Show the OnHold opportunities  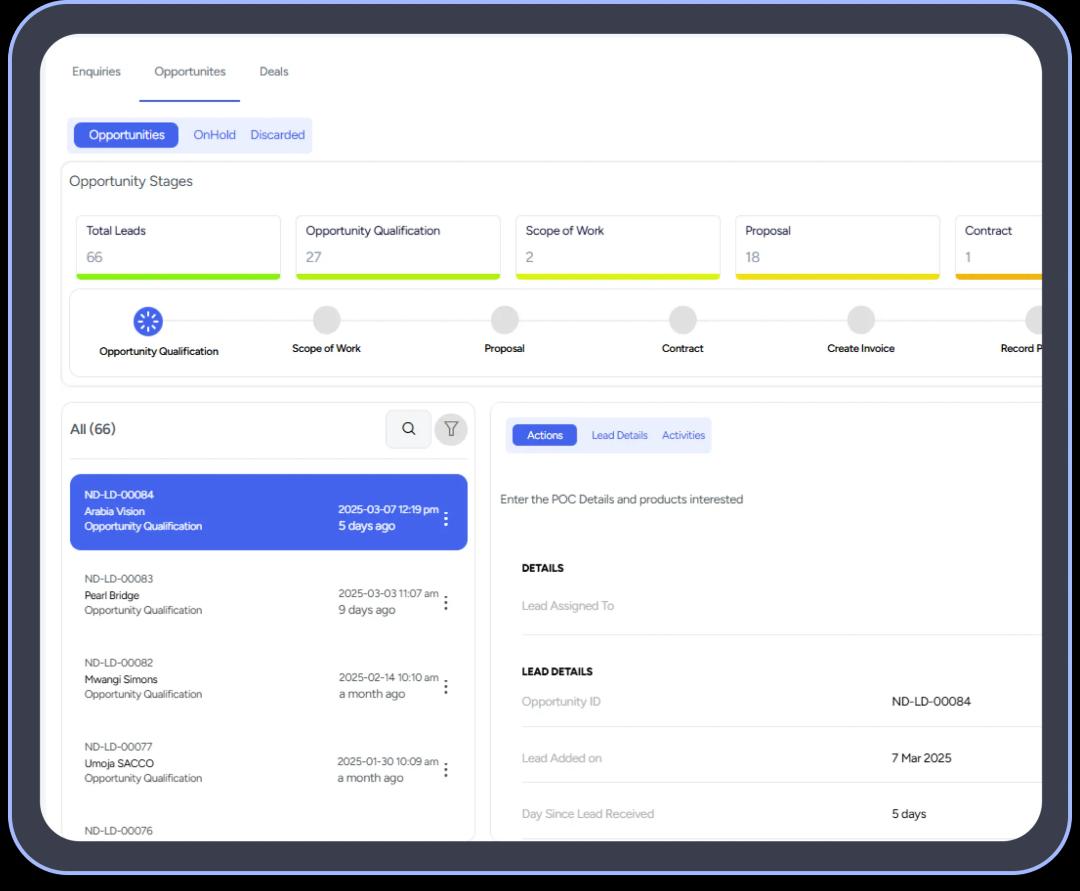214,135
